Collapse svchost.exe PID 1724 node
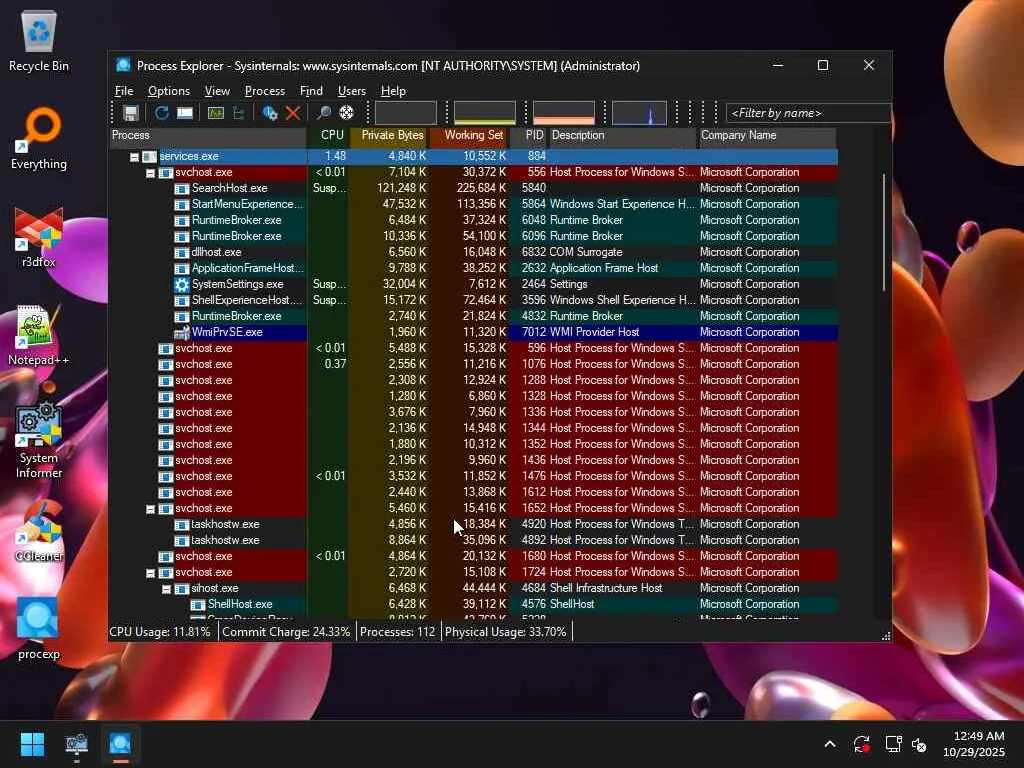 [150, 573]
